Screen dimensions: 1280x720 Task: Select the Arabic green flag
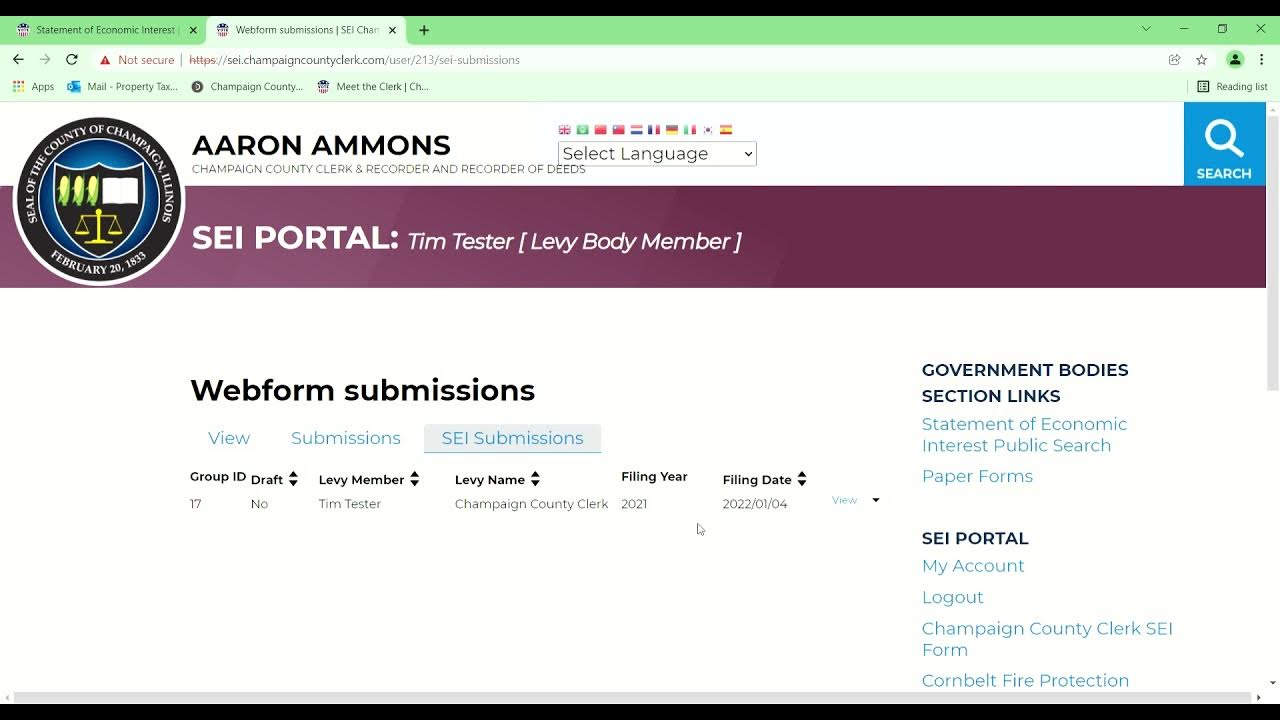coord(582,130)
